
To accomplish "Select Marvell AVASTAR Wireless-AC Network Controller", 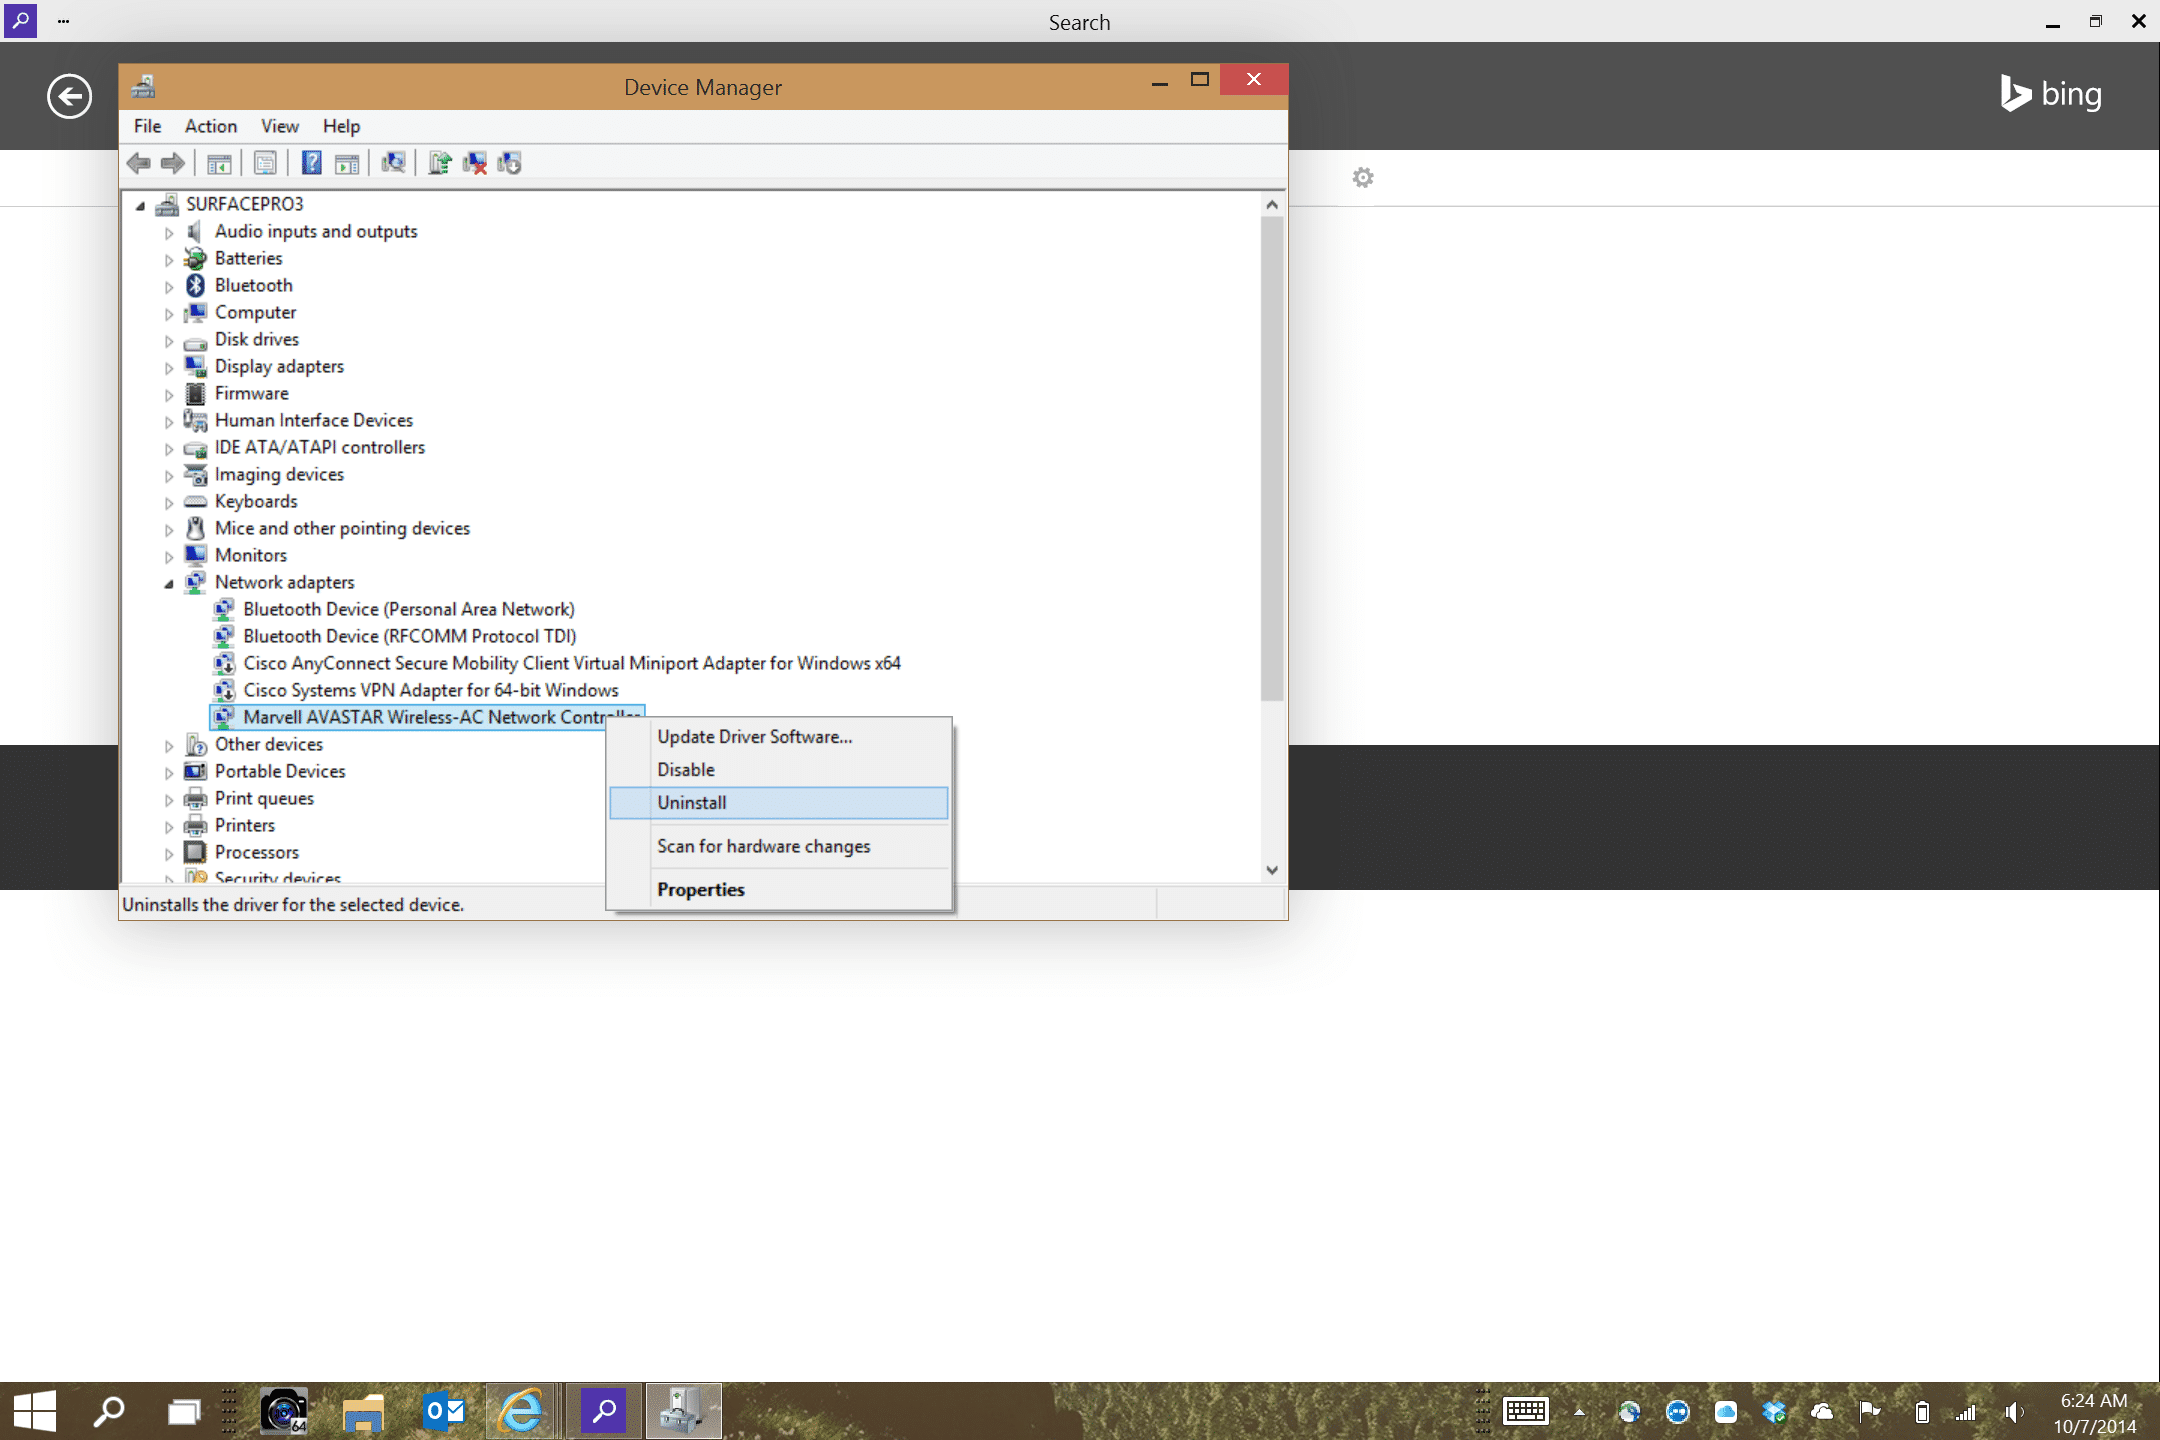I will pyautogui.click(x=427, y=717).
